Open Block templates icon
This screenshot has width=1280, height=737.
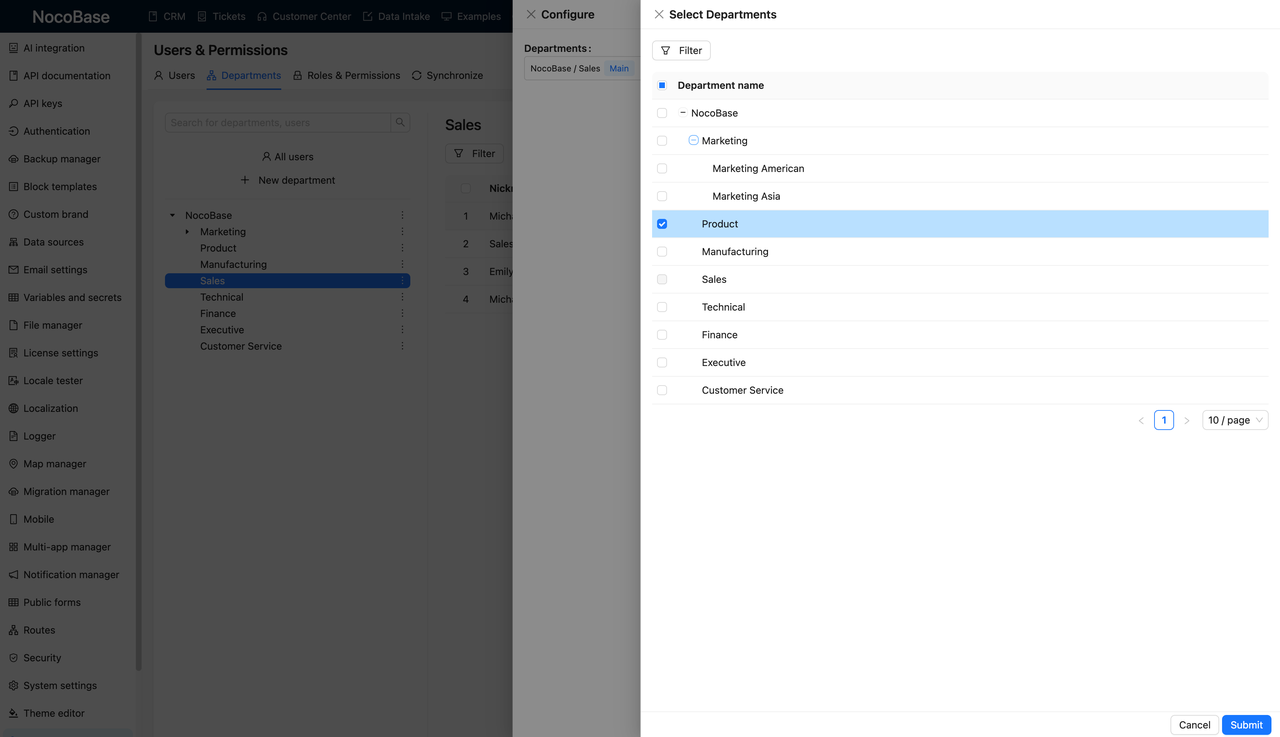point(13,187)
